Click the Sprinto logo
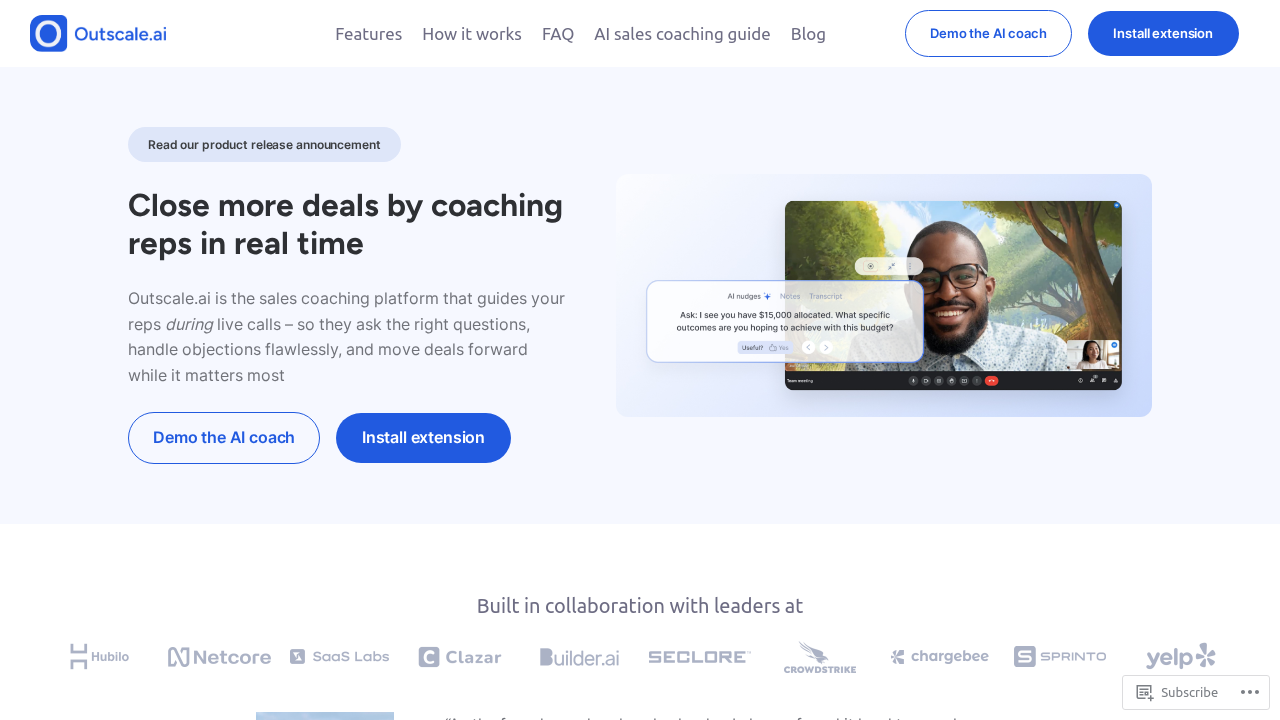Viewport: 1280px width, 720px height. (x=1060, y=657)
